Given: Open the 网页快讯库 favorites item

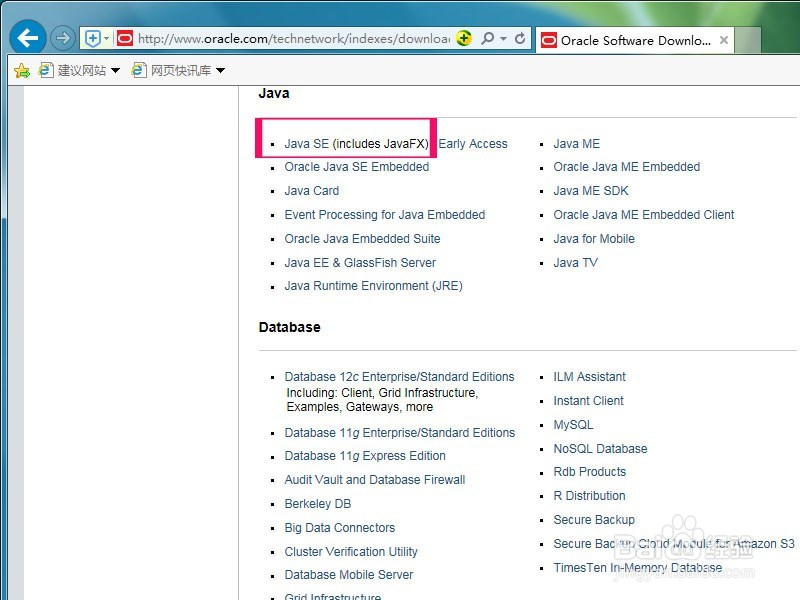Looking at the screenshot, I should click(x=172, y=70).
